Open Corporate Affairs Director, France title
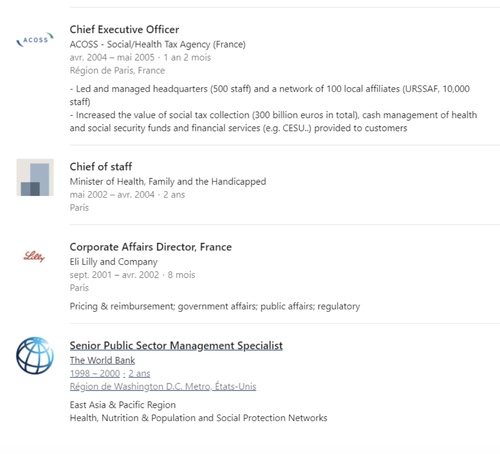Viewport: 500px width, 454px height. tap(151, 247)
